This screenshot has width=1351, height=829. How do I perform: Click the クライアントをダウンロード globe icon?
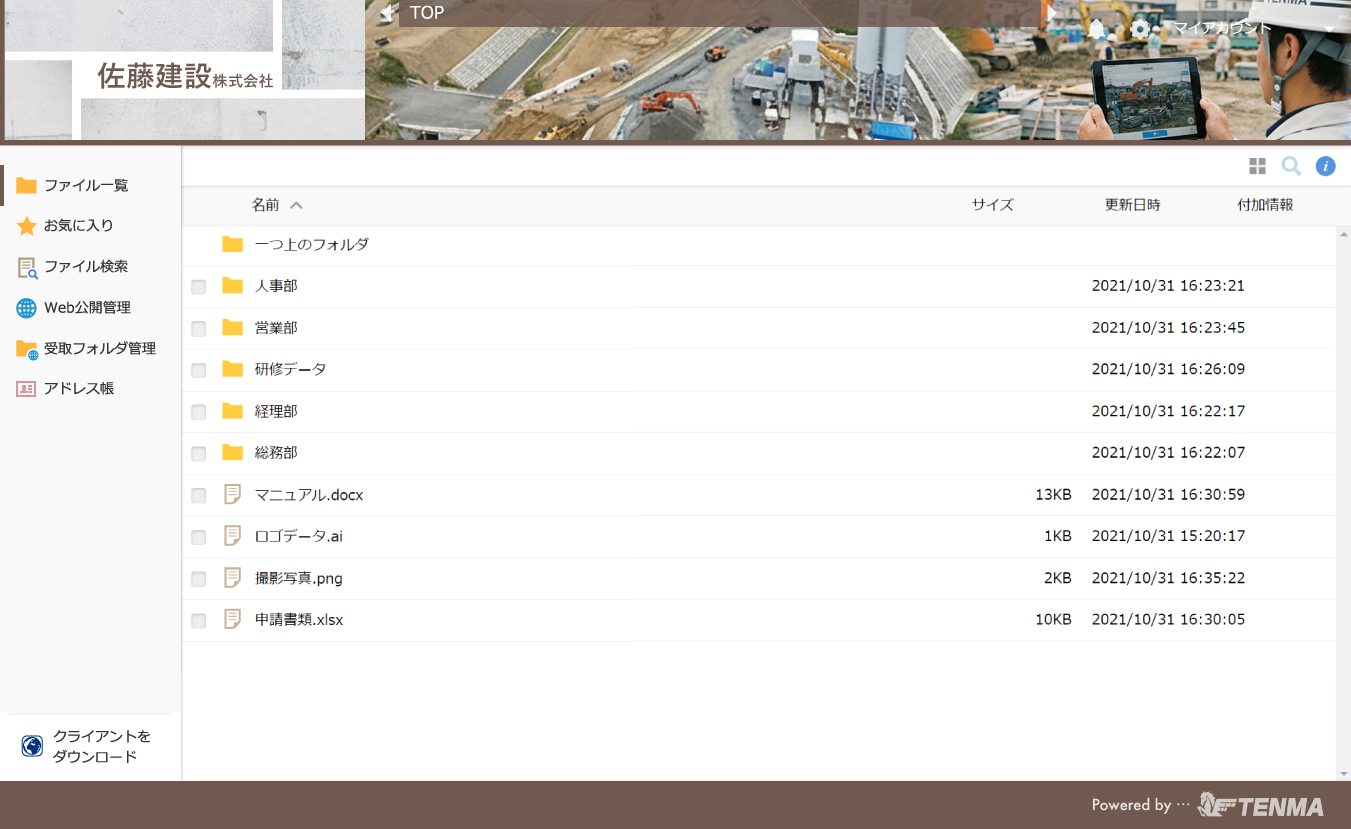(x=32, y=746)
